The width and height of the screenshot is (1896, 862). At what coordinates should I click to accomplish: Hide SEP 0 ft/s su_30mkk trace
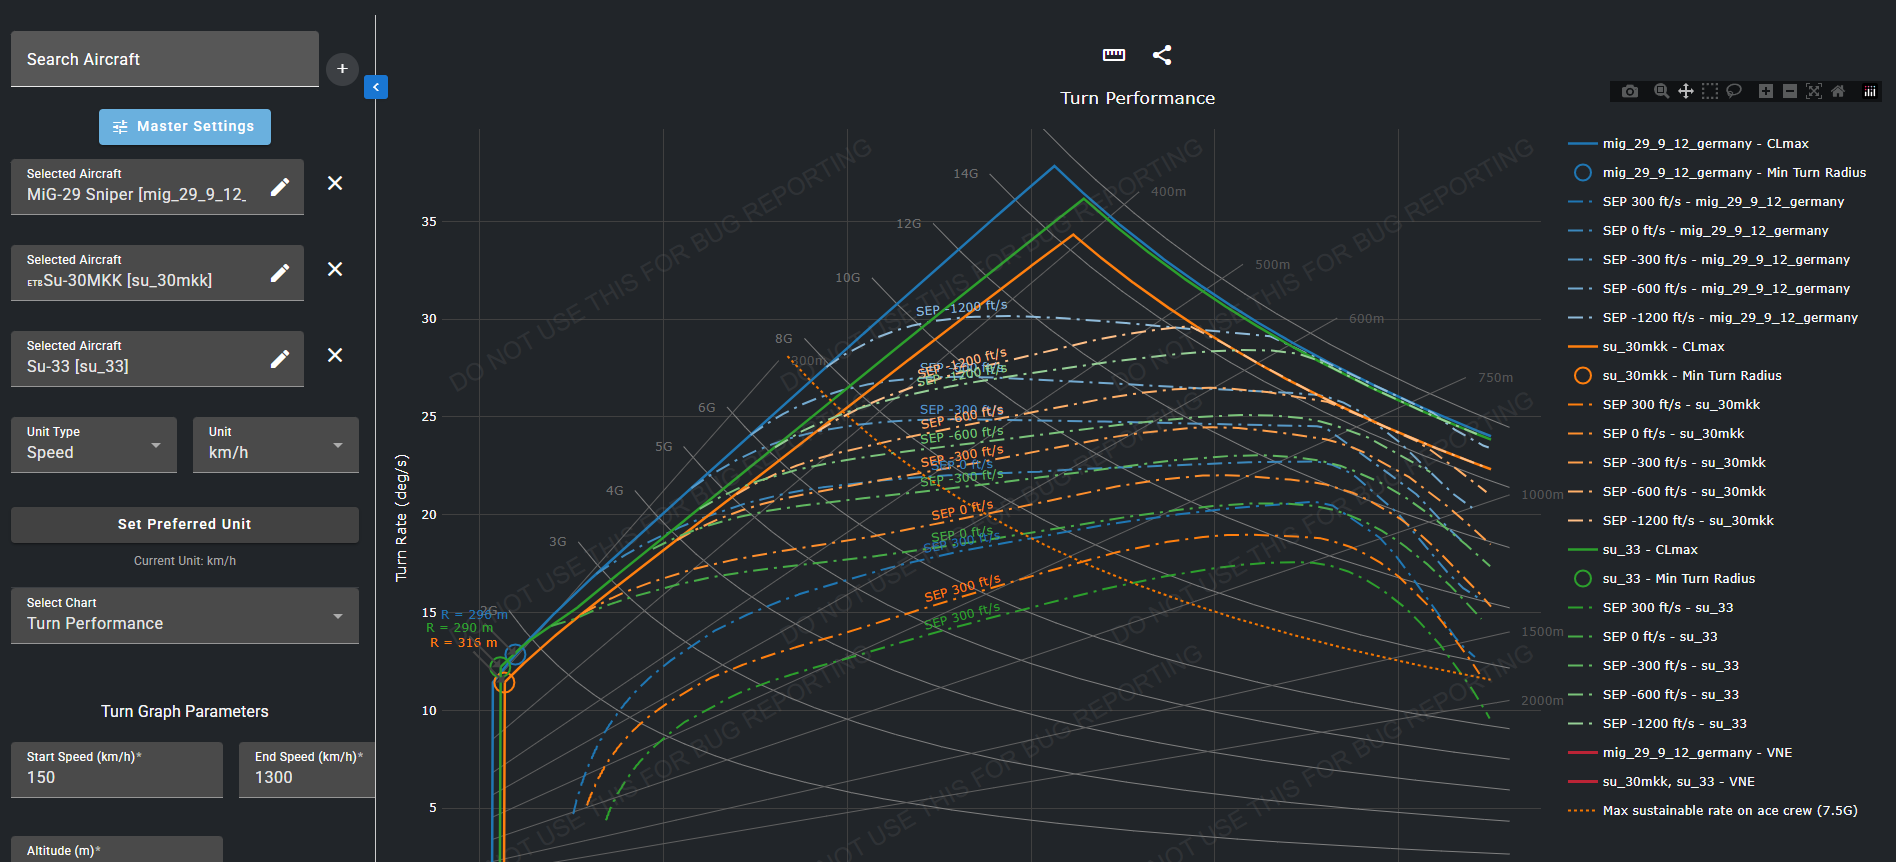pos(1657,434)
